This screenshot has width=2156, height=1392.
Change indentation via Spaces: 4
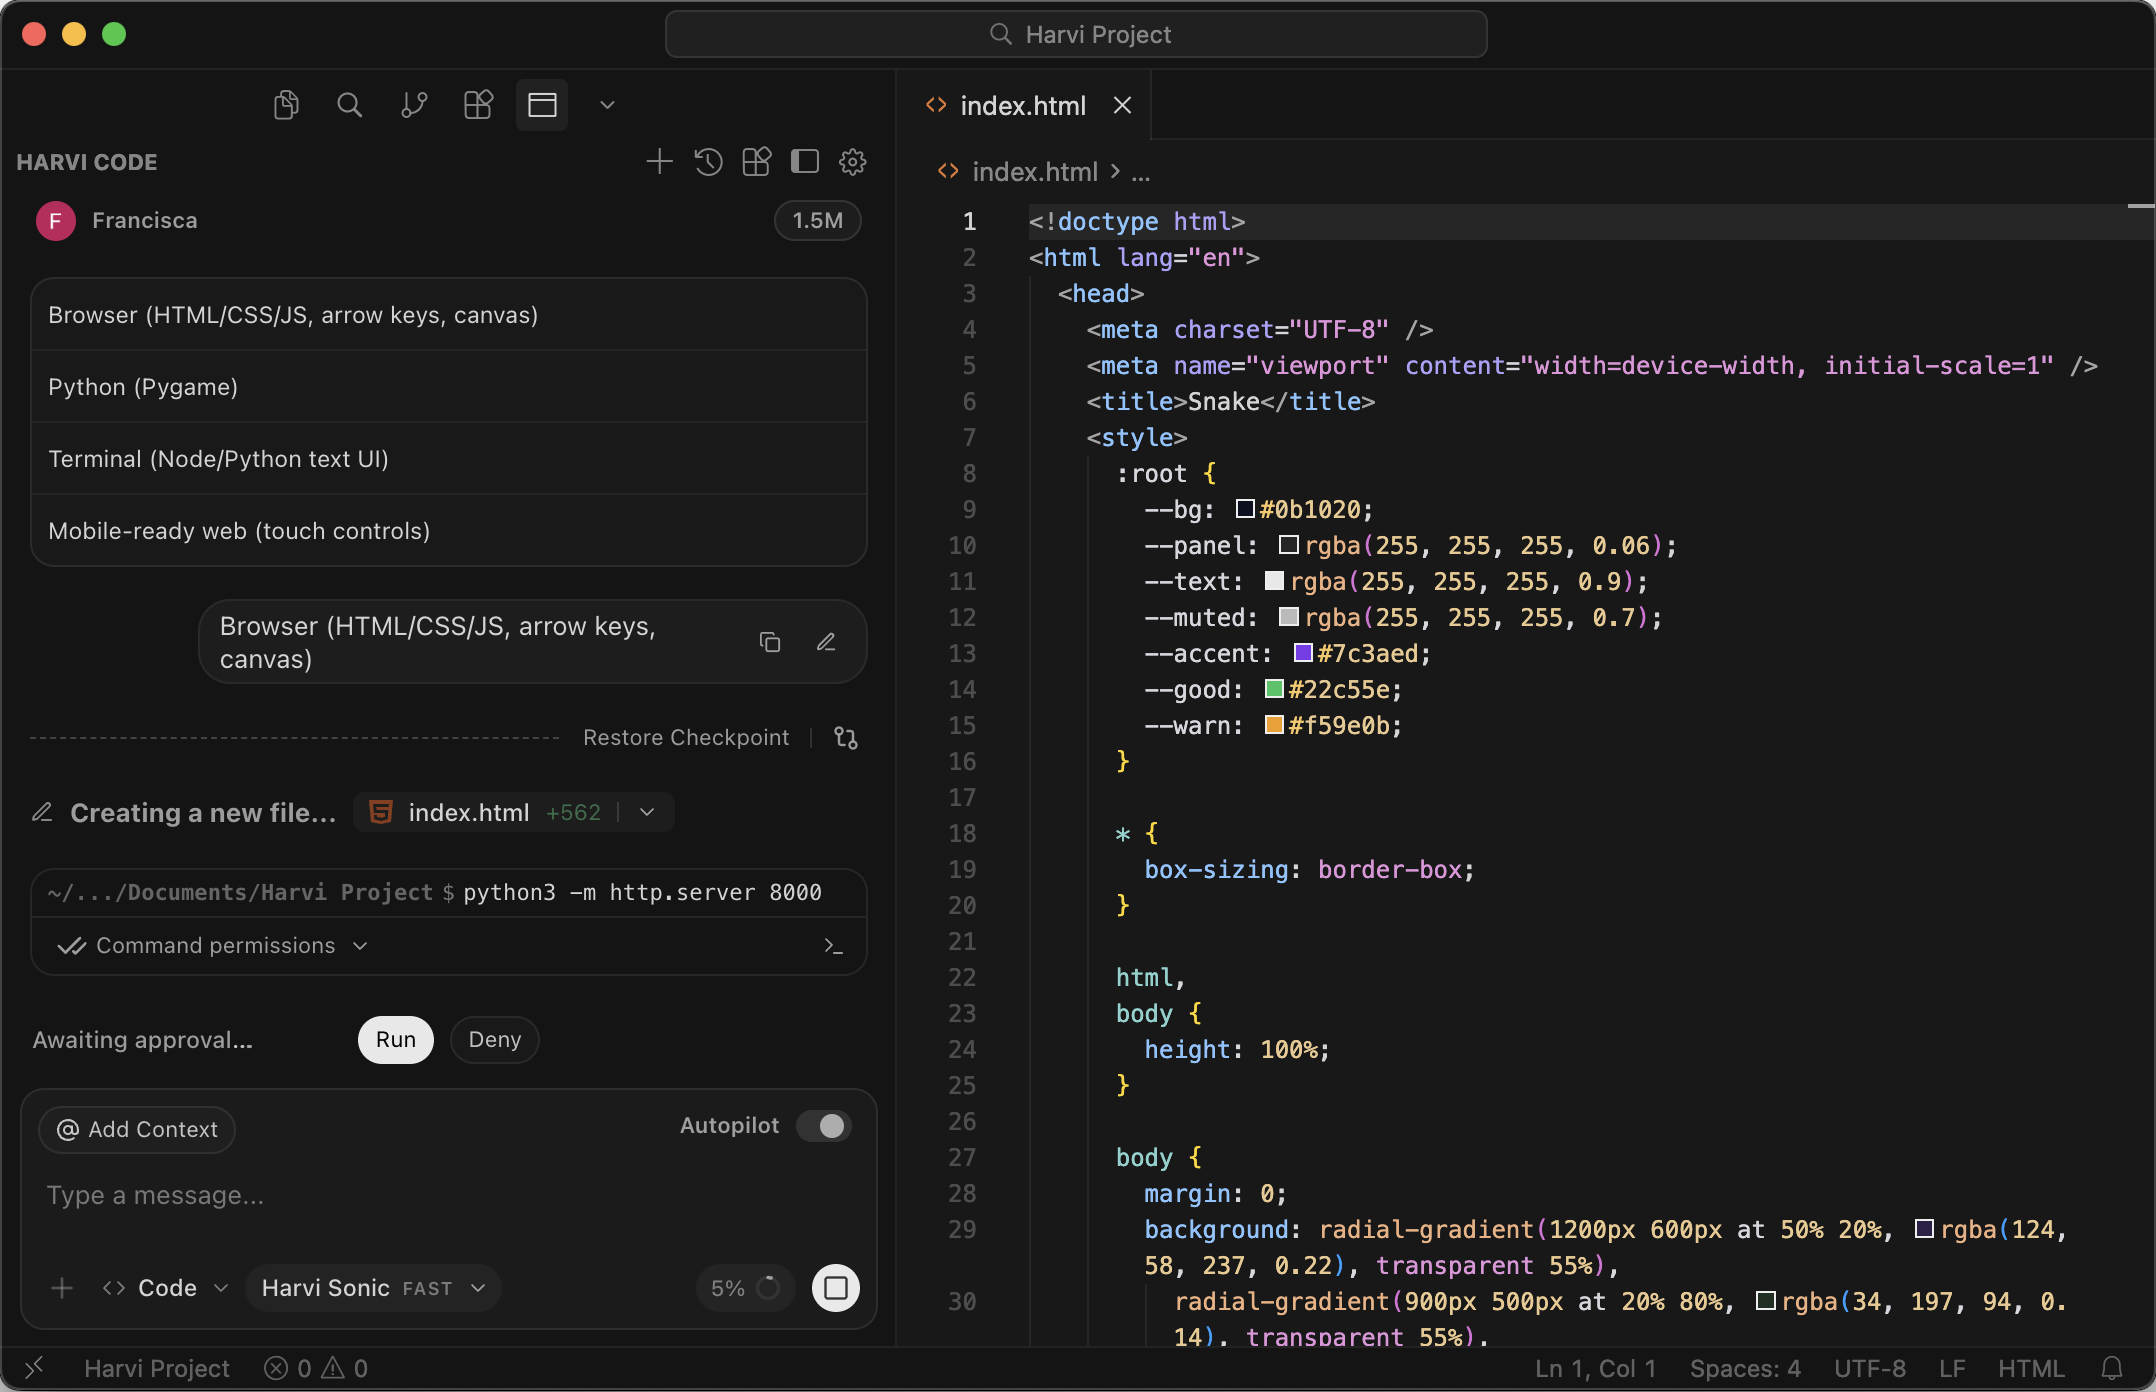click(x=1745, y=1368)
